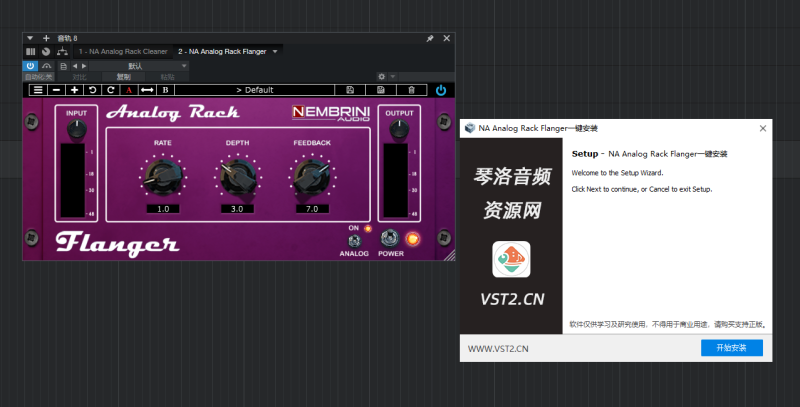
Task: Copy settings with the A/B arrow icon
Action: [x=147, y=90]
